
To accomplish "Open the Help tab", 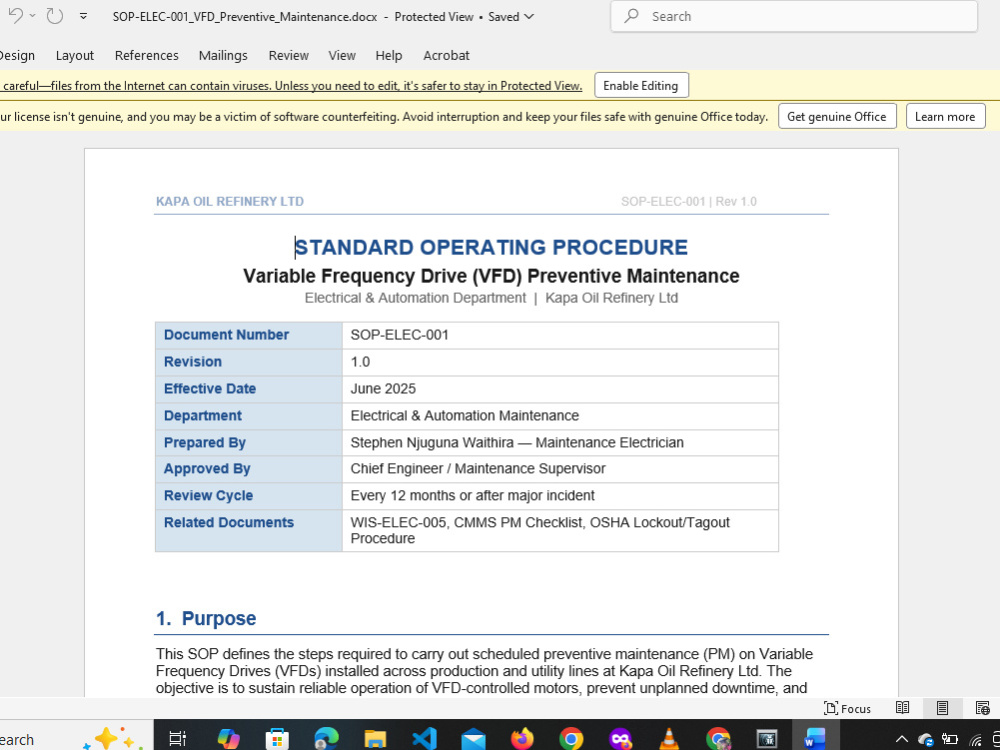I will click(x=388, y=55).
